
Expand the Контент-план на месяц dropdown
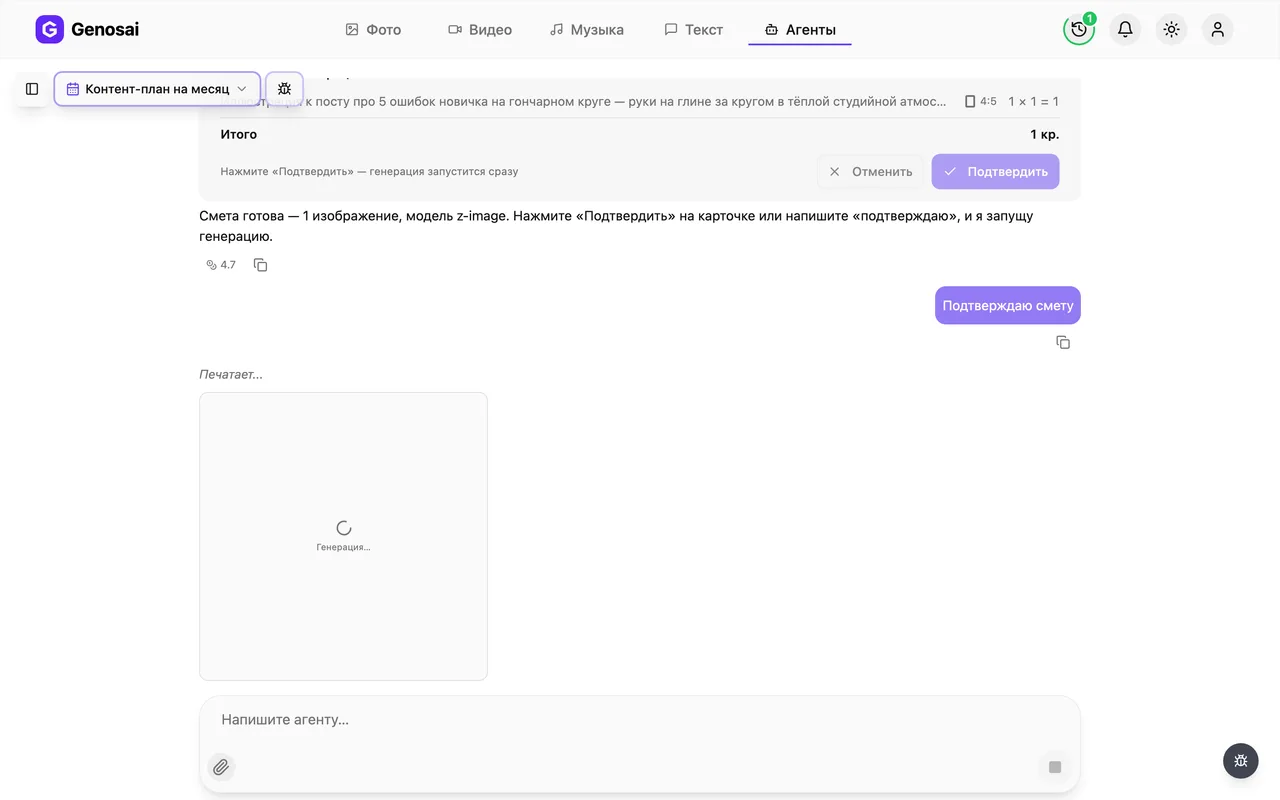[x=157, y=89]
